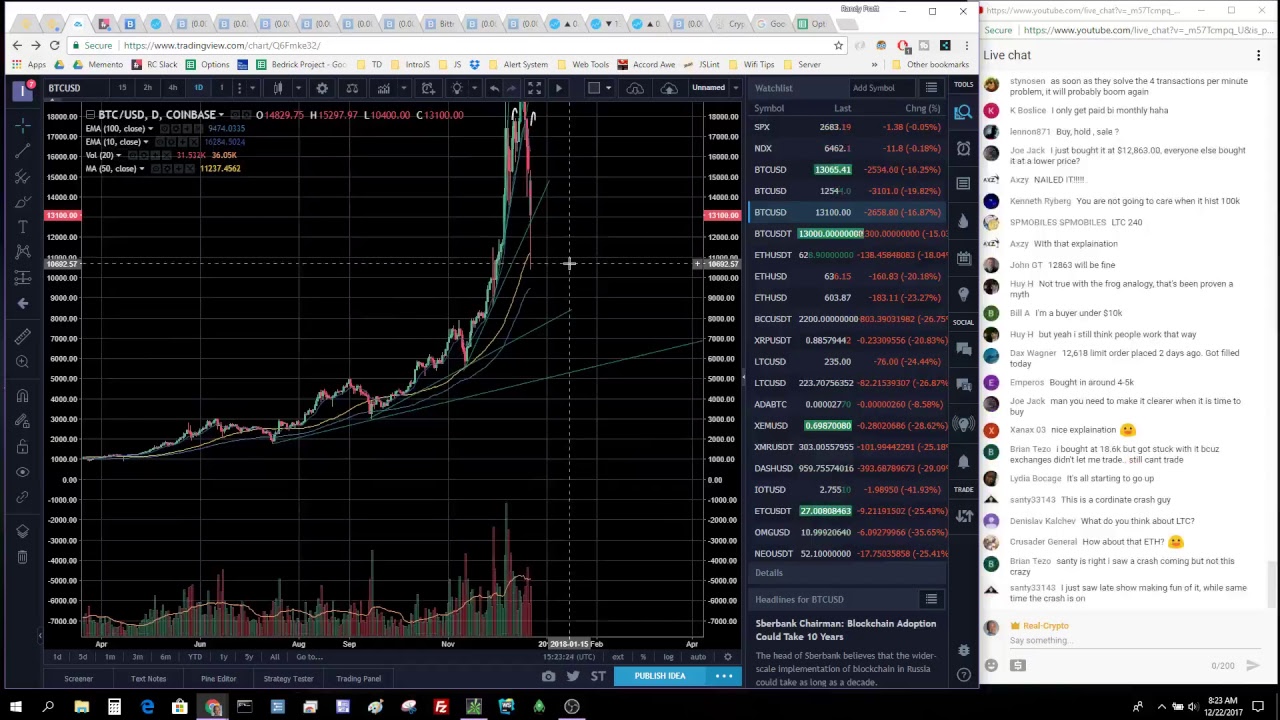Open the Trading Panel tab
The image size is (1280, 720).
358,678
